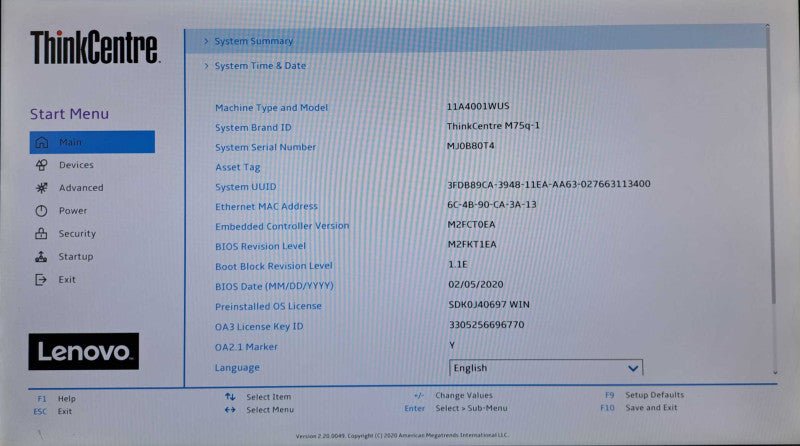Click the BIOS Date (MM/DD/YYYY) label
The height and width of the screenshot is (446, 800).
click(274, 286)
